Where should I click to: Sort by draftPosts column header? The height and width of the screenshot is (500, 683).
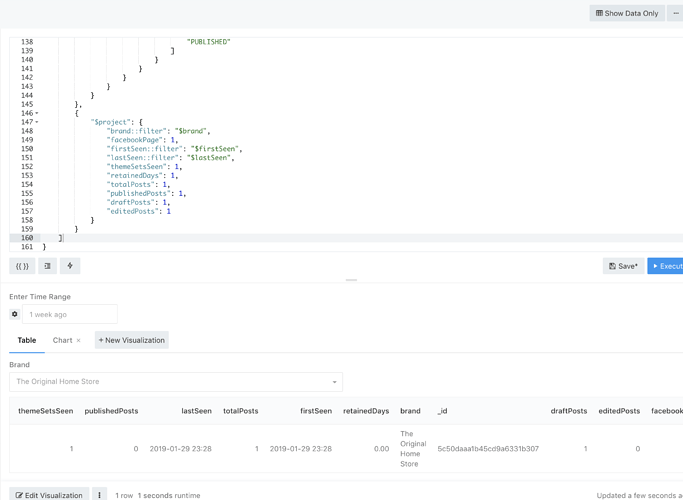[568, 411]
